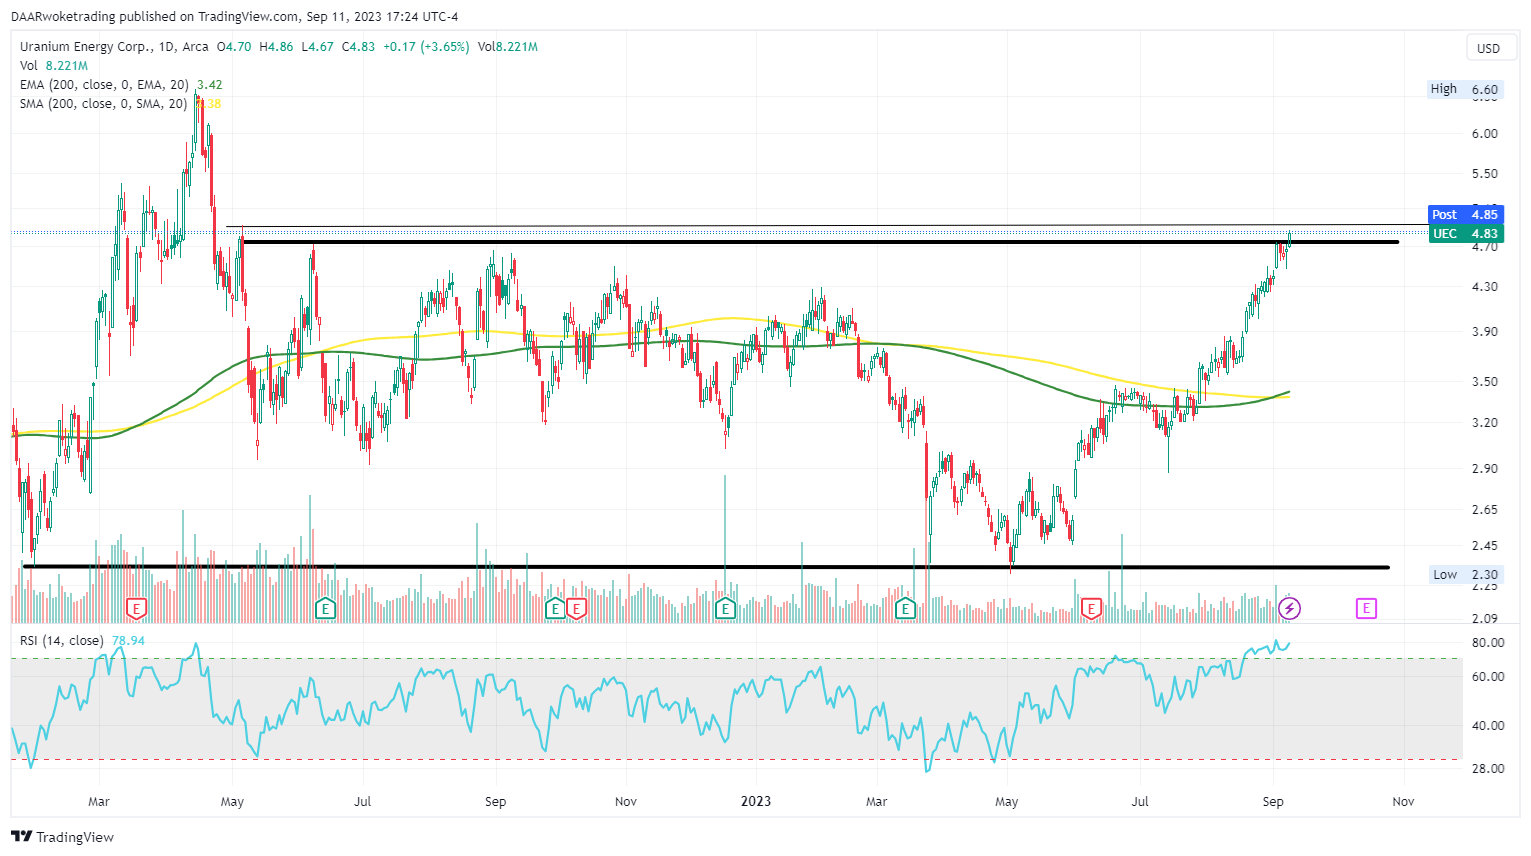The height and width of the screenshot is (856, 1531).
Task: Click the RSI (14, close) indicator legend
Action: point(61,640)
